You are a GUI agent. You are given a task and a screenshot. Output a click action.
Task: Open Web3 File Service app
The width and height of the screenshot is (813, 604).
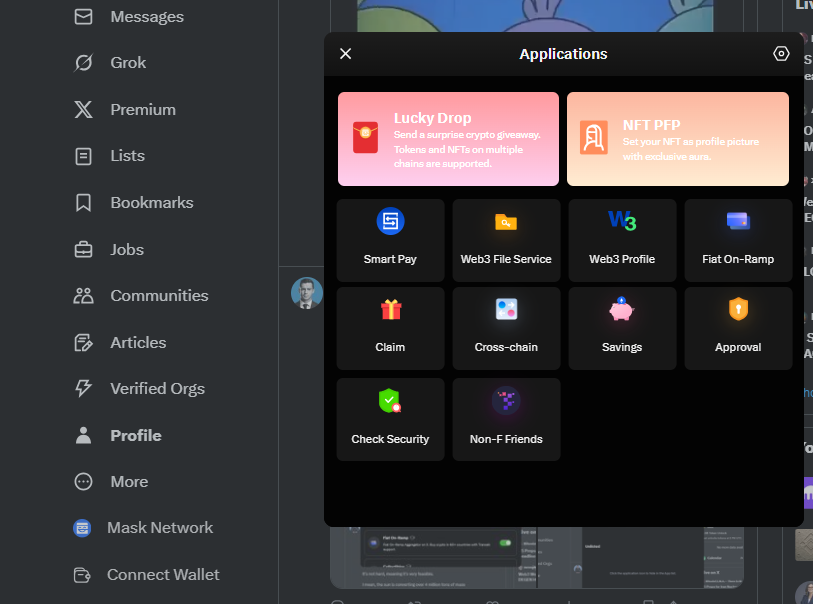pos(506,241)
